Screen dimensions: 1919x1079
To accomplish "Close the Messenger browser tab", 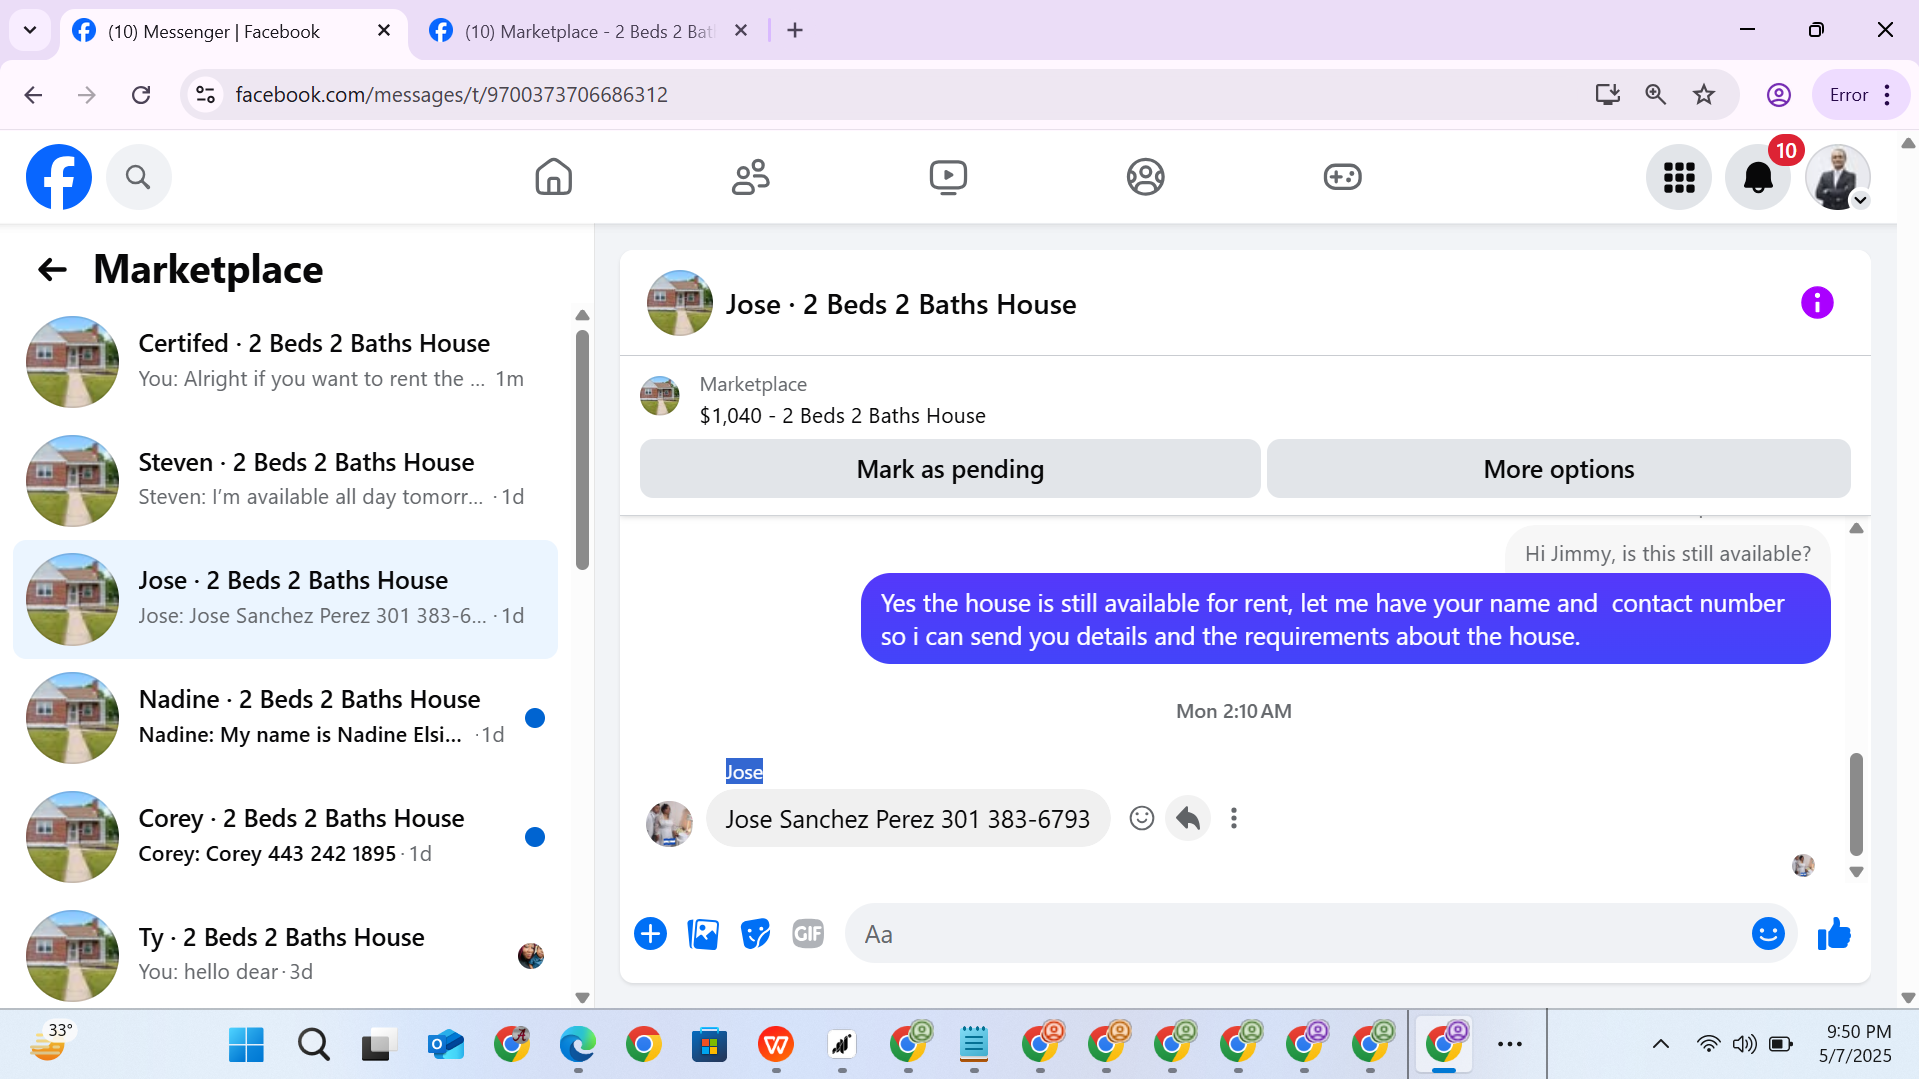I will (384, 31).
